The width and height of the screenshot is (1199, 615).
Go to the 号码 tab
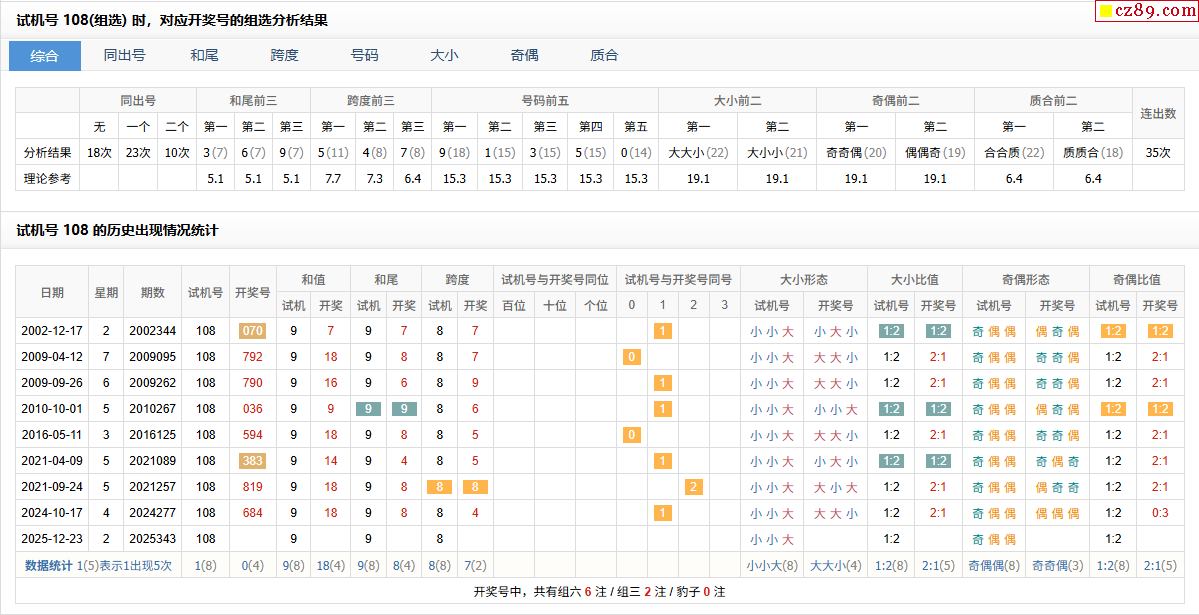[x=364, y=56]
